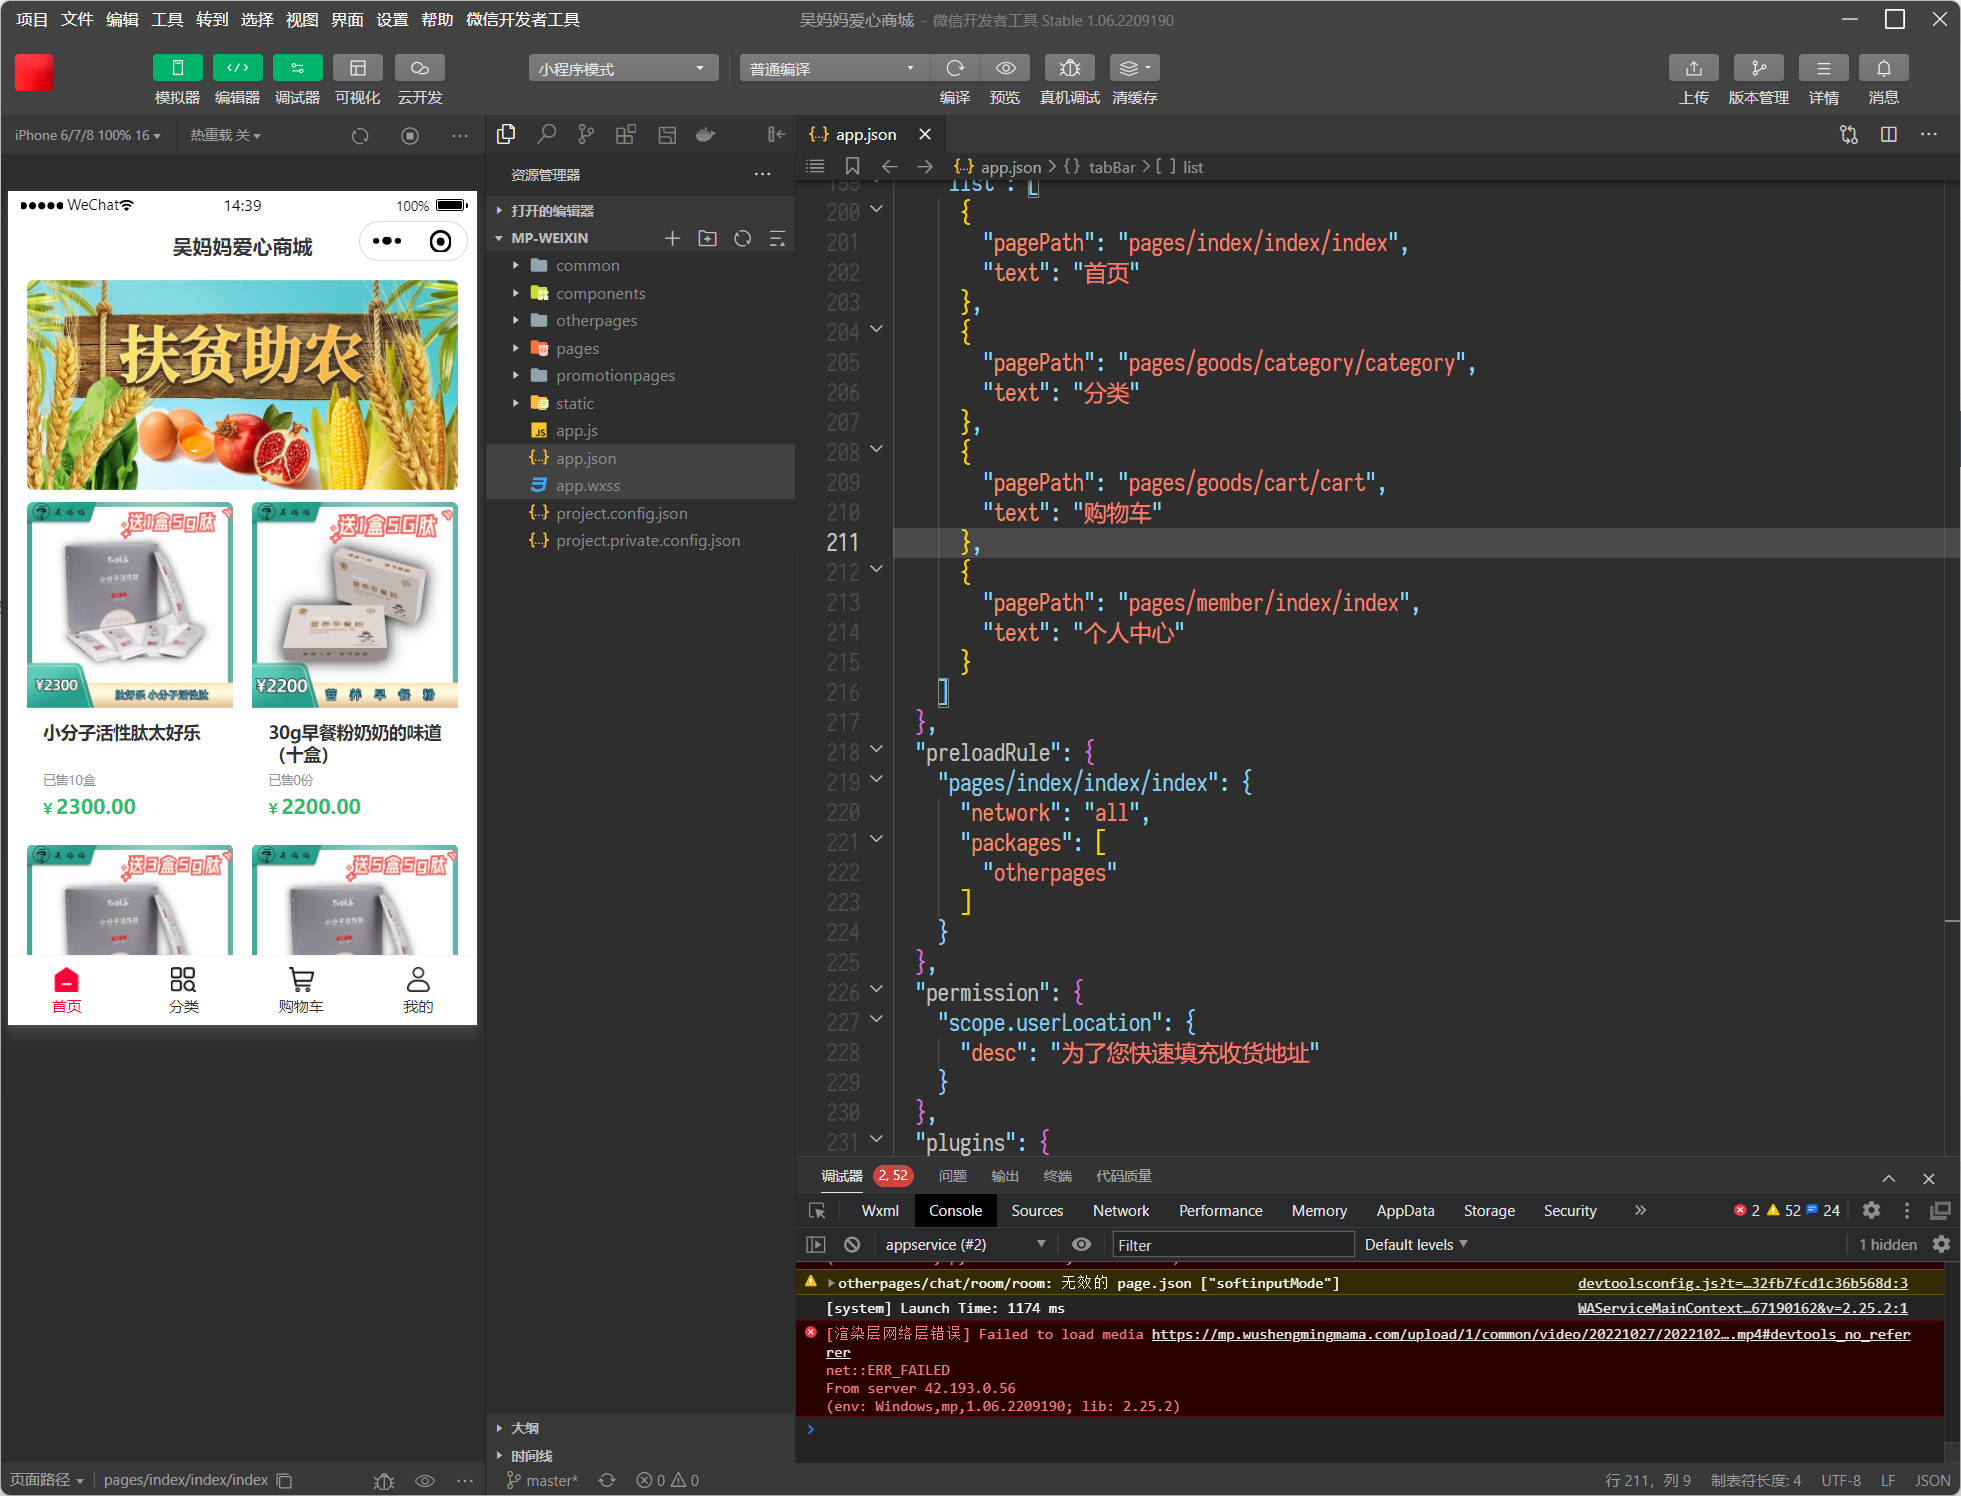Switch to the Network tab

tap(1120, 1210)
